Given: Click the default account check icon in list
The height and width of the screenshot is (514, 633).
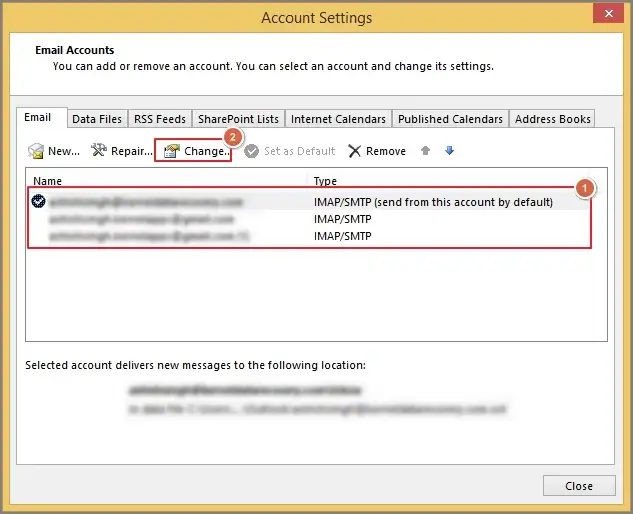Looking at the screenshot, I should tap(38, 201).
